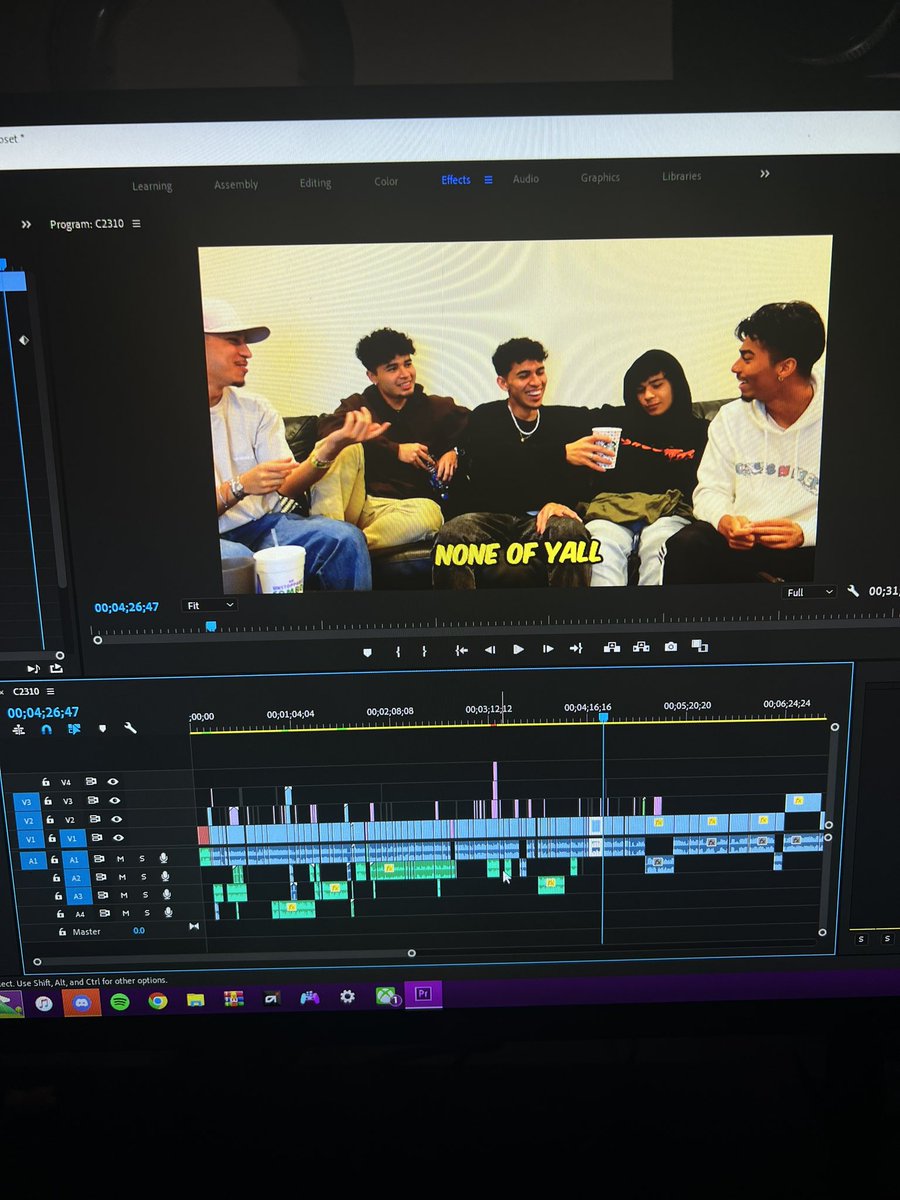Open Discord from the taskbar
This screenshot has width=900, height=1200.
point(82,1001)
